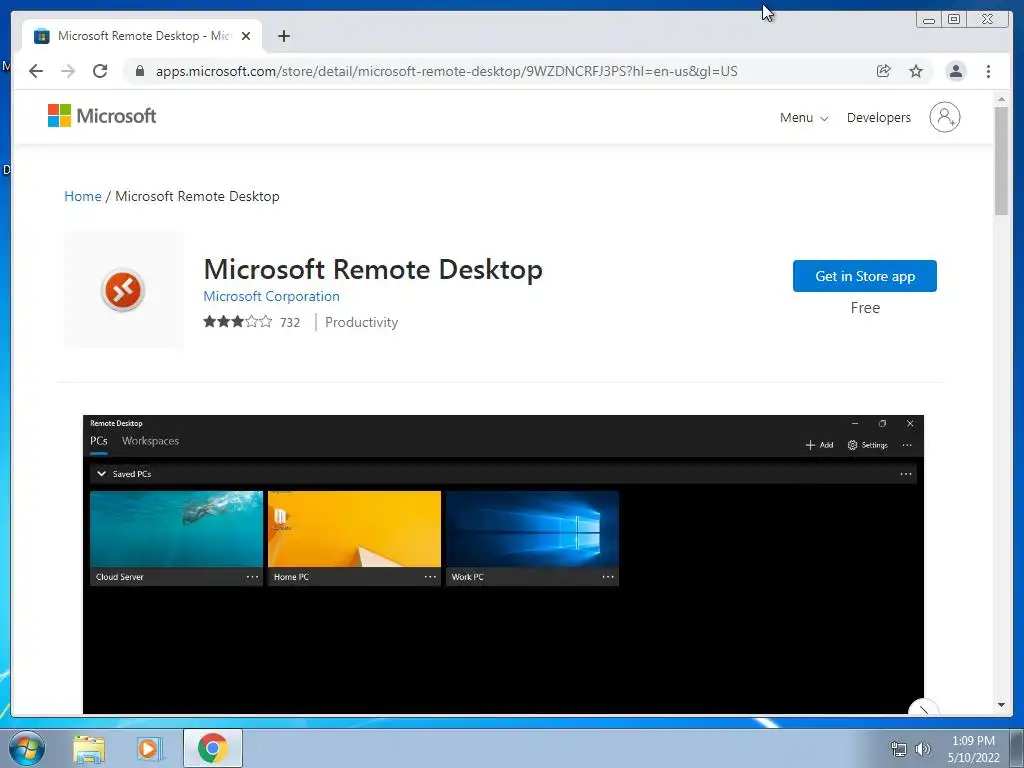This screenshot has width=1024, height=768.
Task: Click the Work PC thumbnail
Action: pos(532,529)
